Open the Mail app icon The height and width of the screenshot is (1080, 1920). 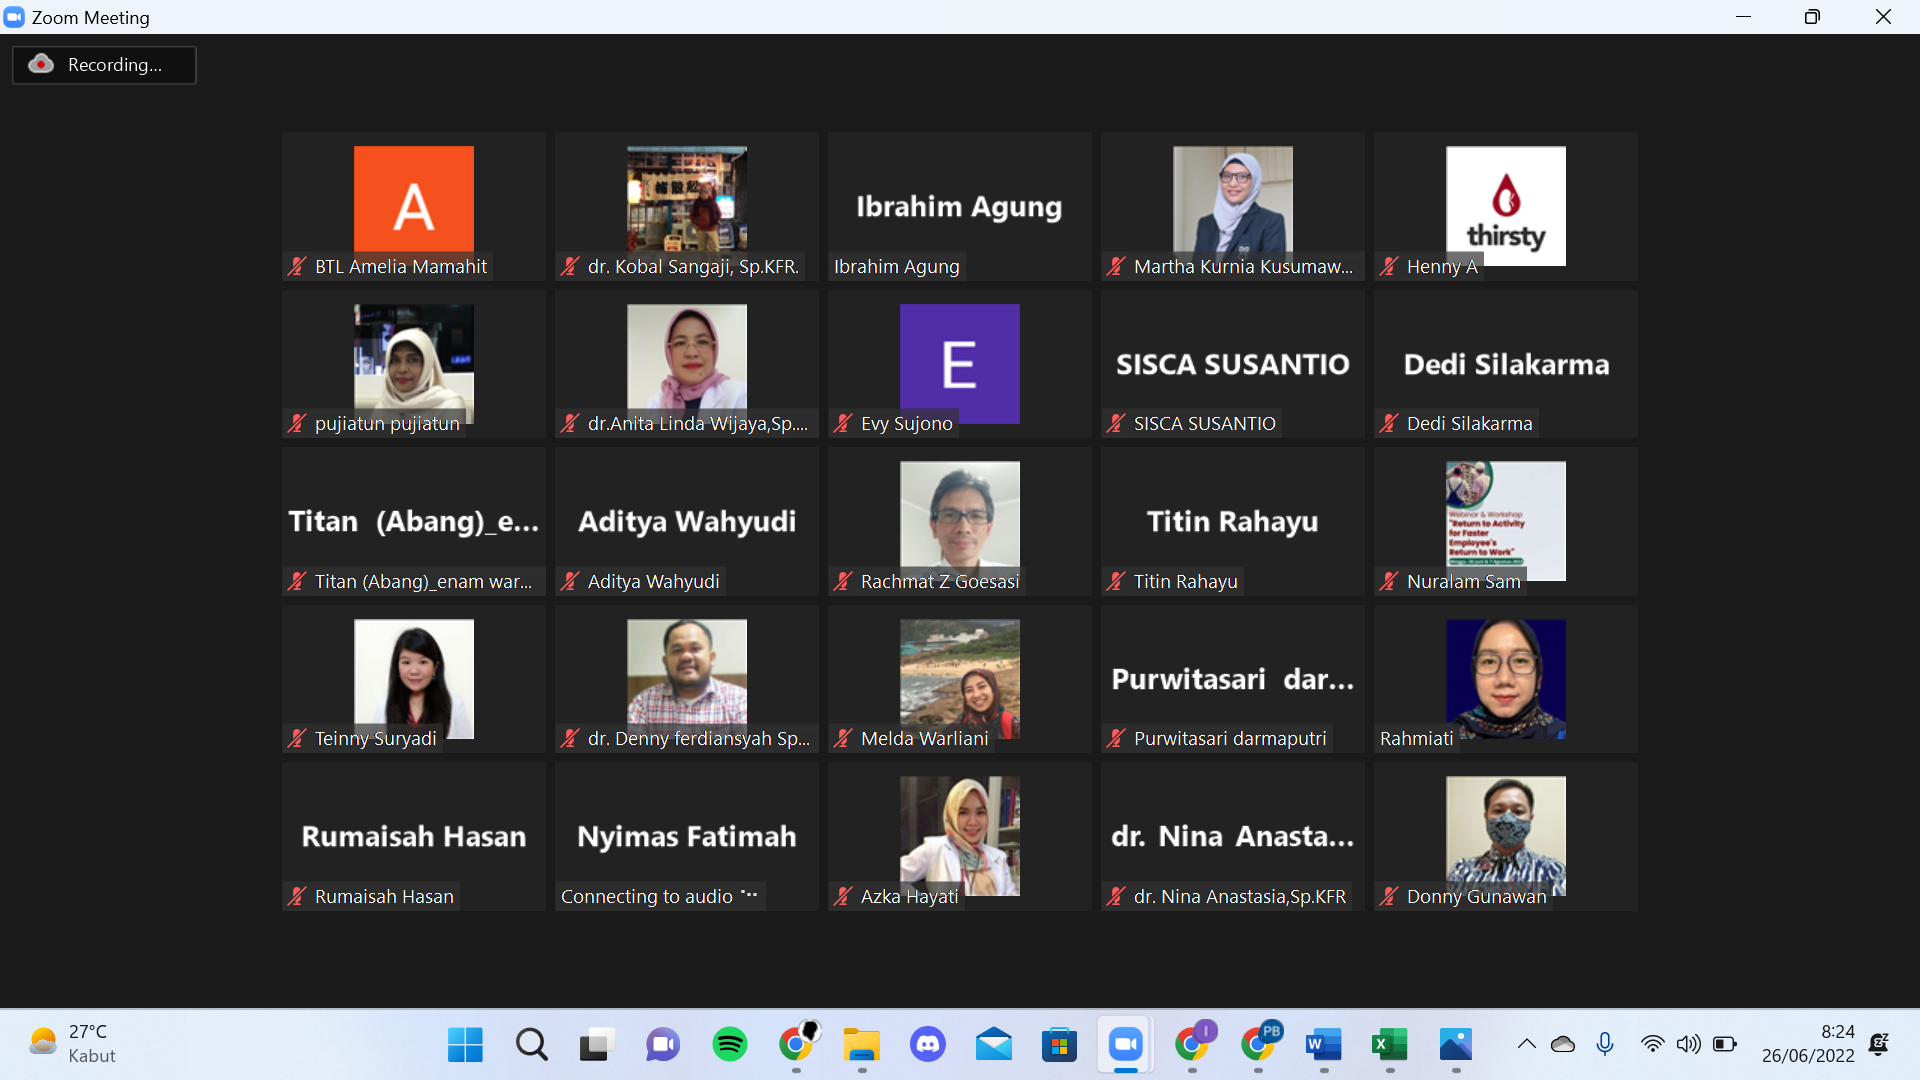tap(993, 1045)
